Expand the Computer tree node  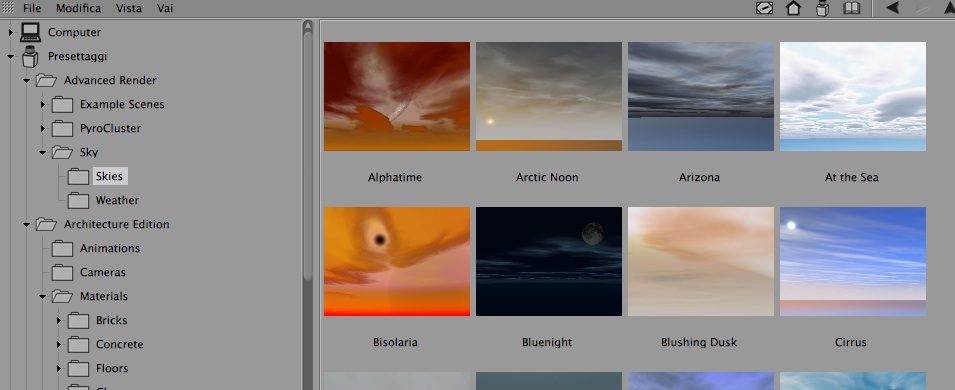pyautogui.click(x=10, y=32)
